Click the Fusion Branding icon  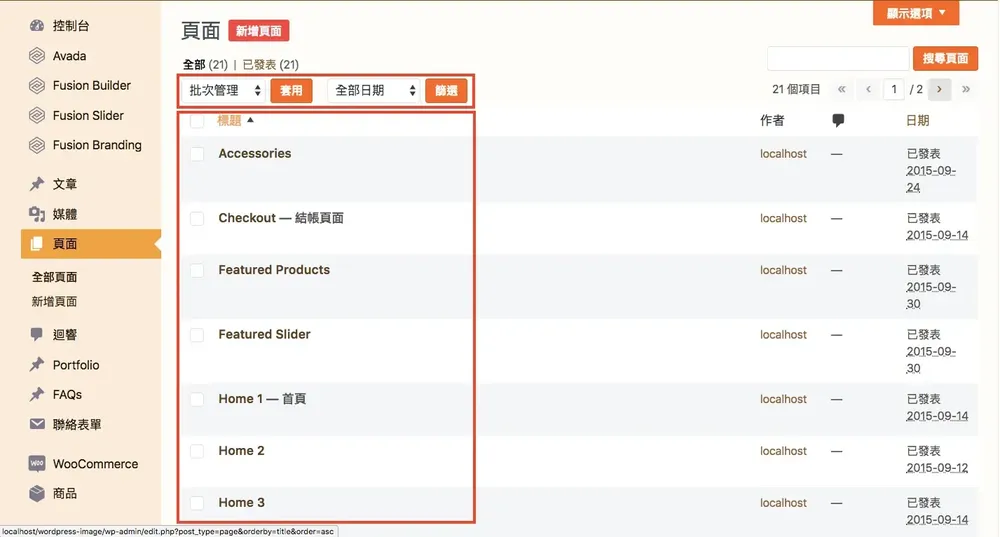tap(37, 145)
